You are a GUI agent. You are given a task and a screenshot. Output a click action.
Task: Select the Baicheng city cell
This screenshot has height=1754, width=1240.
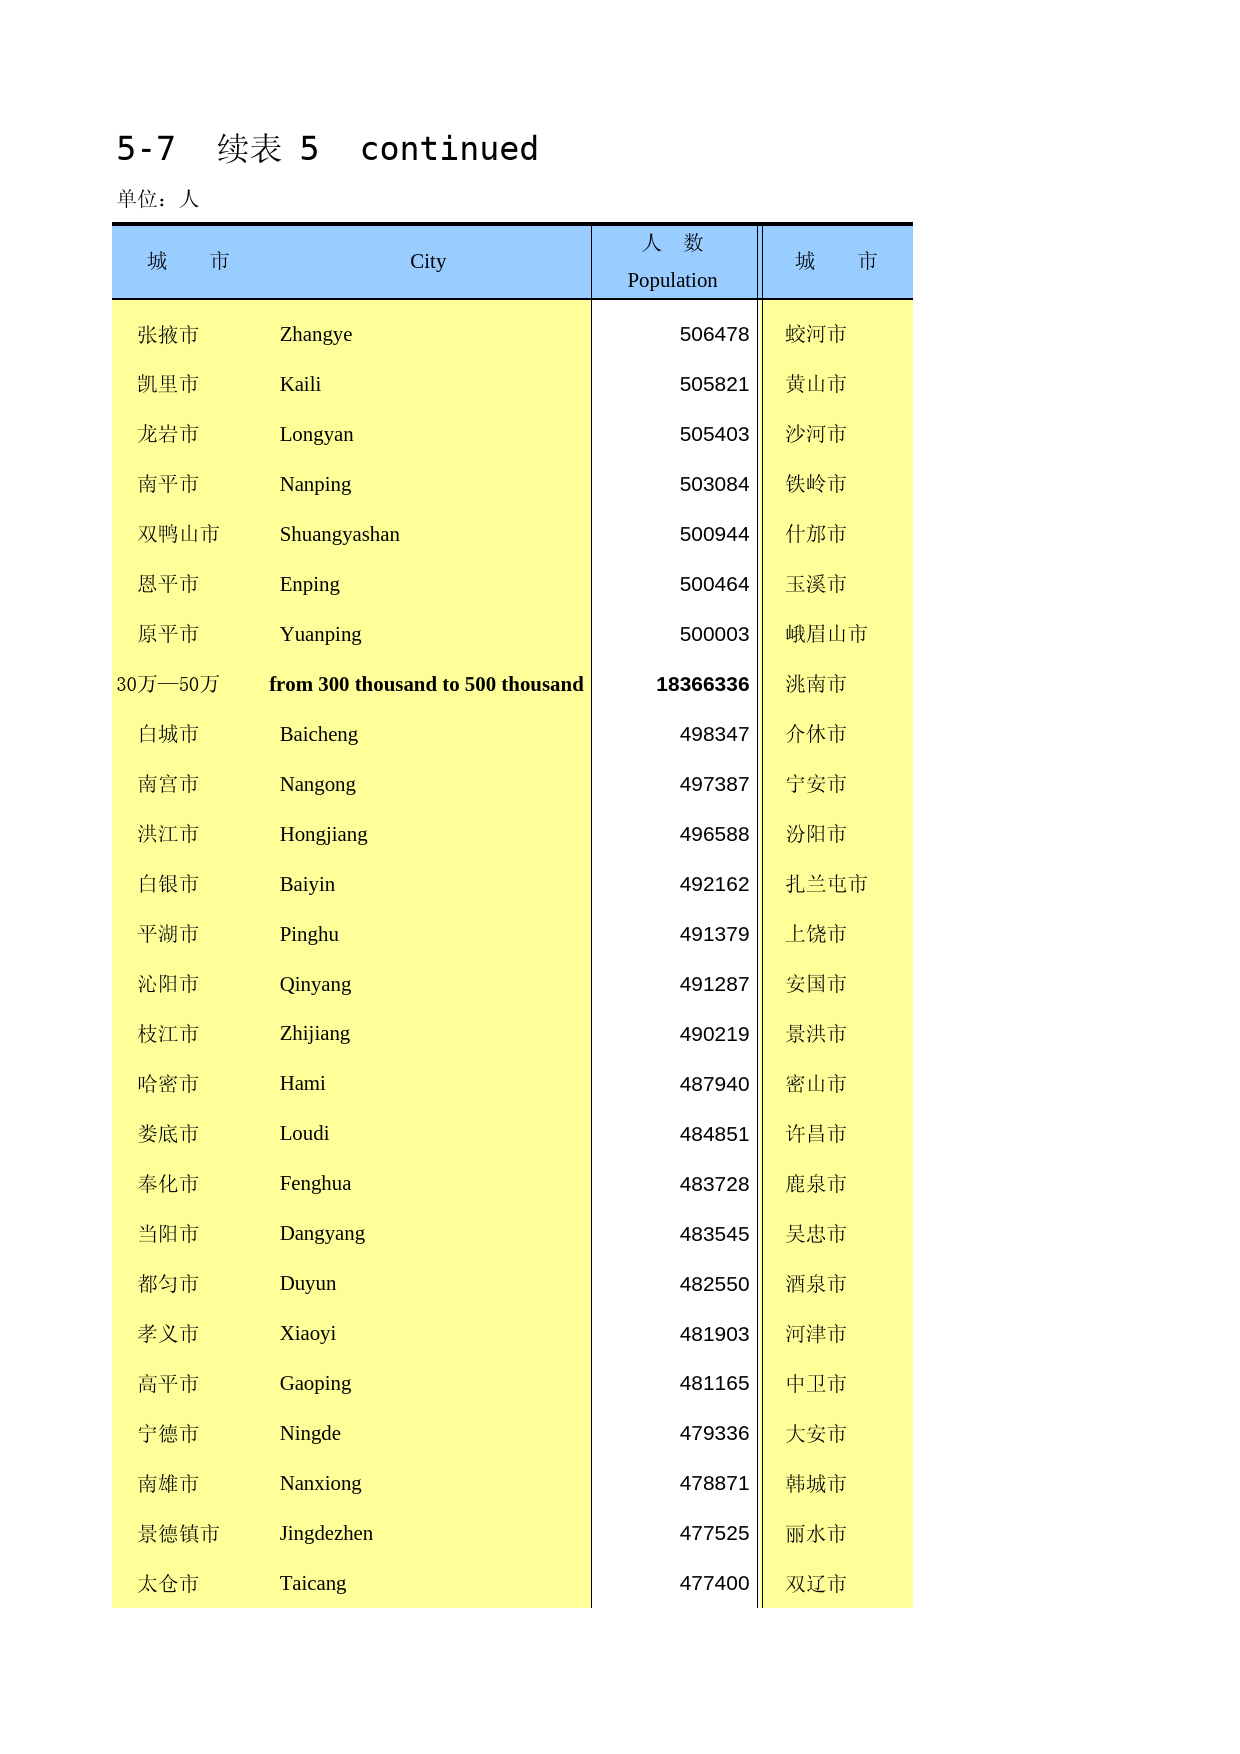(318, 734)
